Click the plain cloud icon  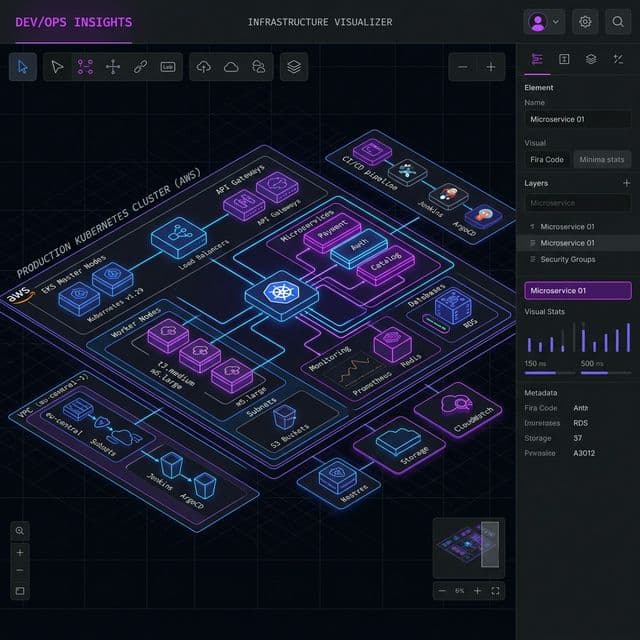[x=231, y=67]
